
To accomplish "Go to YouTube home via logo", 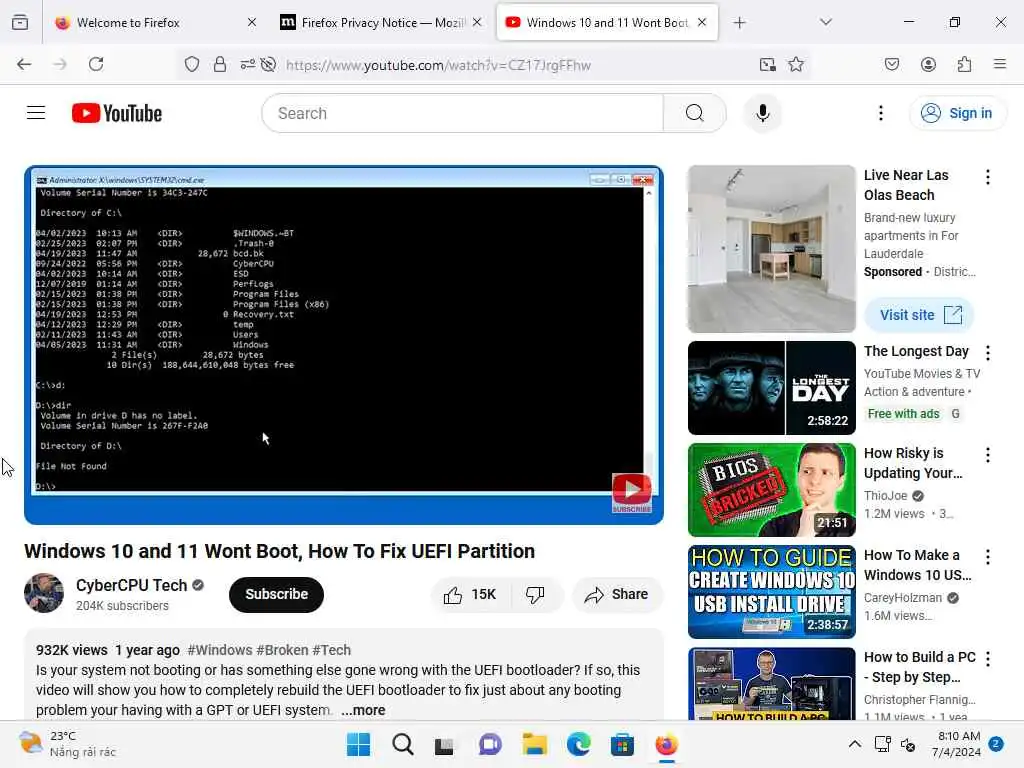I will click(117, 113).
